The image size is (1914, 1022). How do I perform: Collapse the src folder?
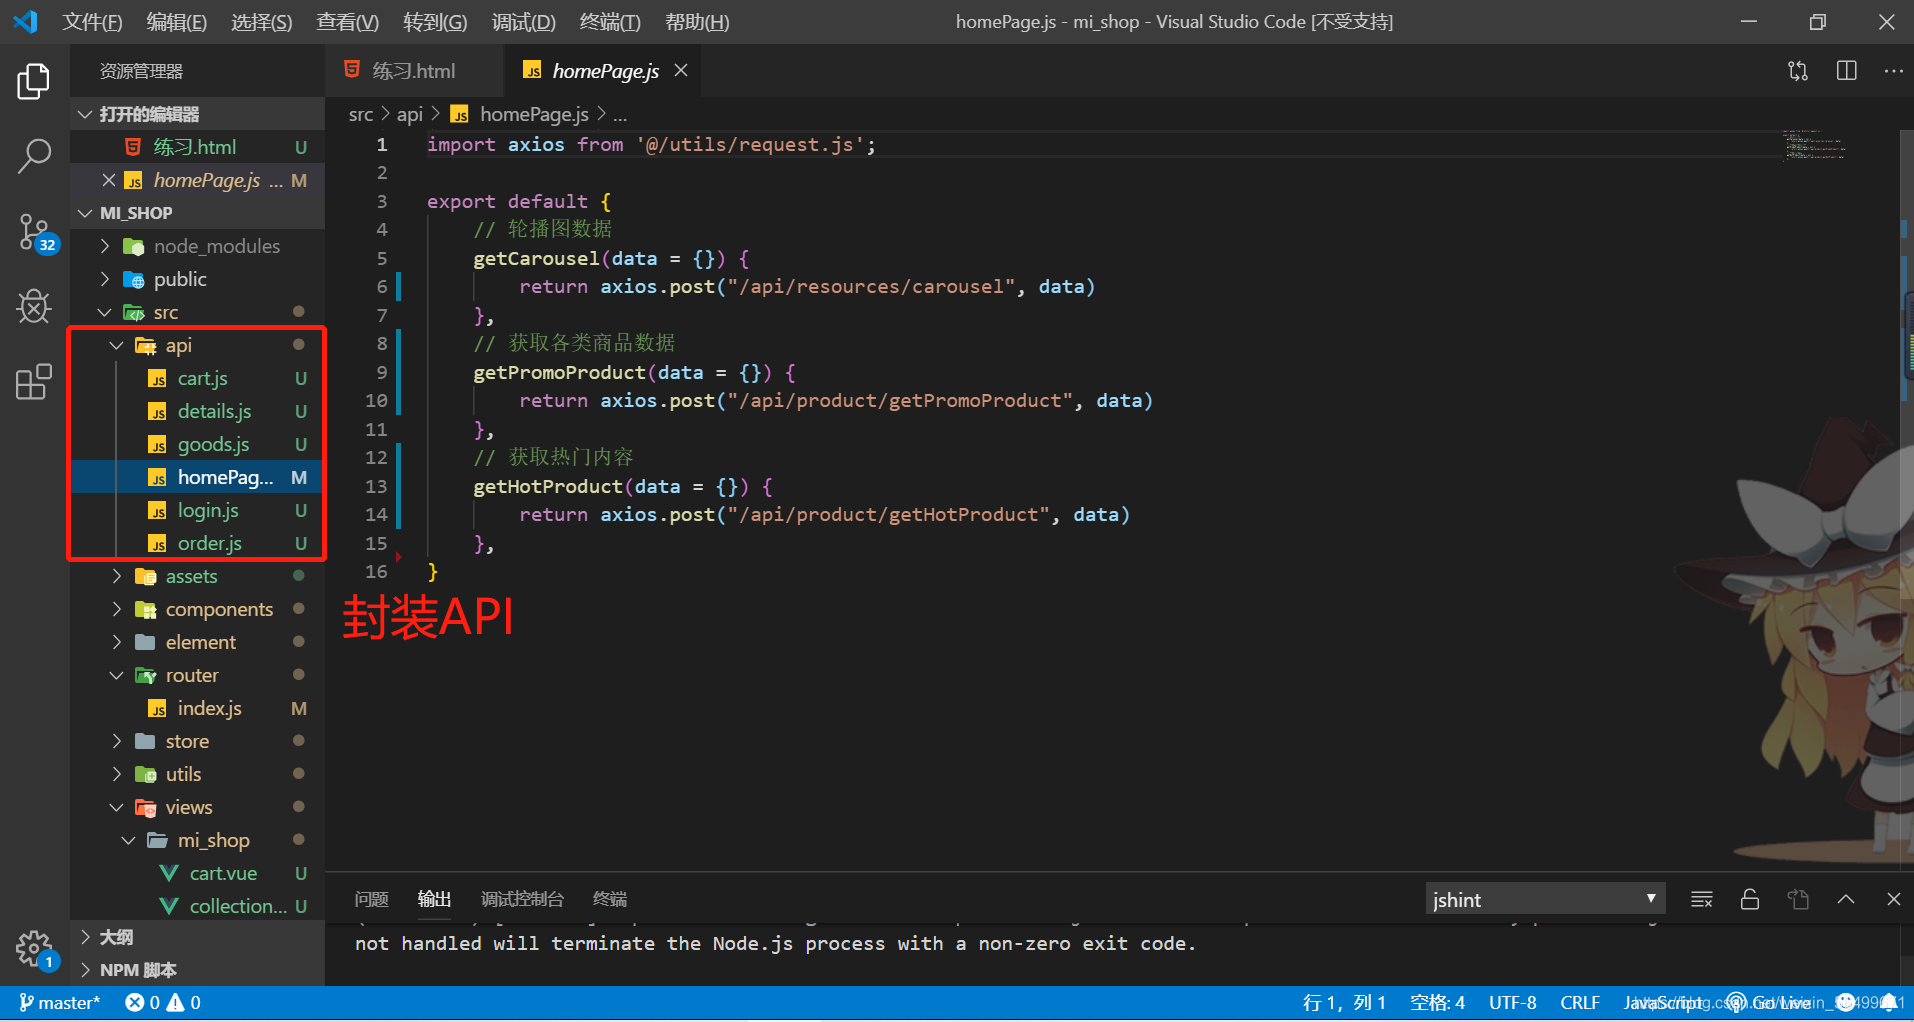(x=198, y=312)
